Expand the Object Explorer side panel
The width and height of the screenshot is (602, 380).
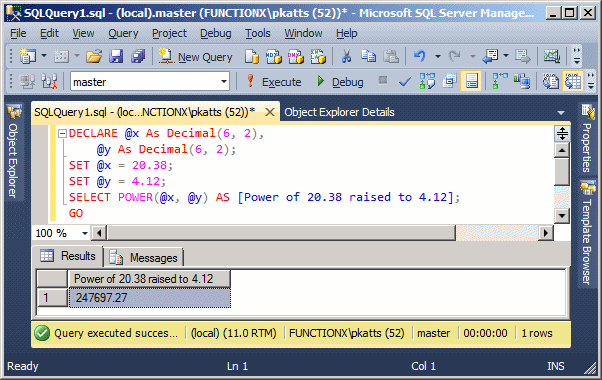click(x=13, y=152)
